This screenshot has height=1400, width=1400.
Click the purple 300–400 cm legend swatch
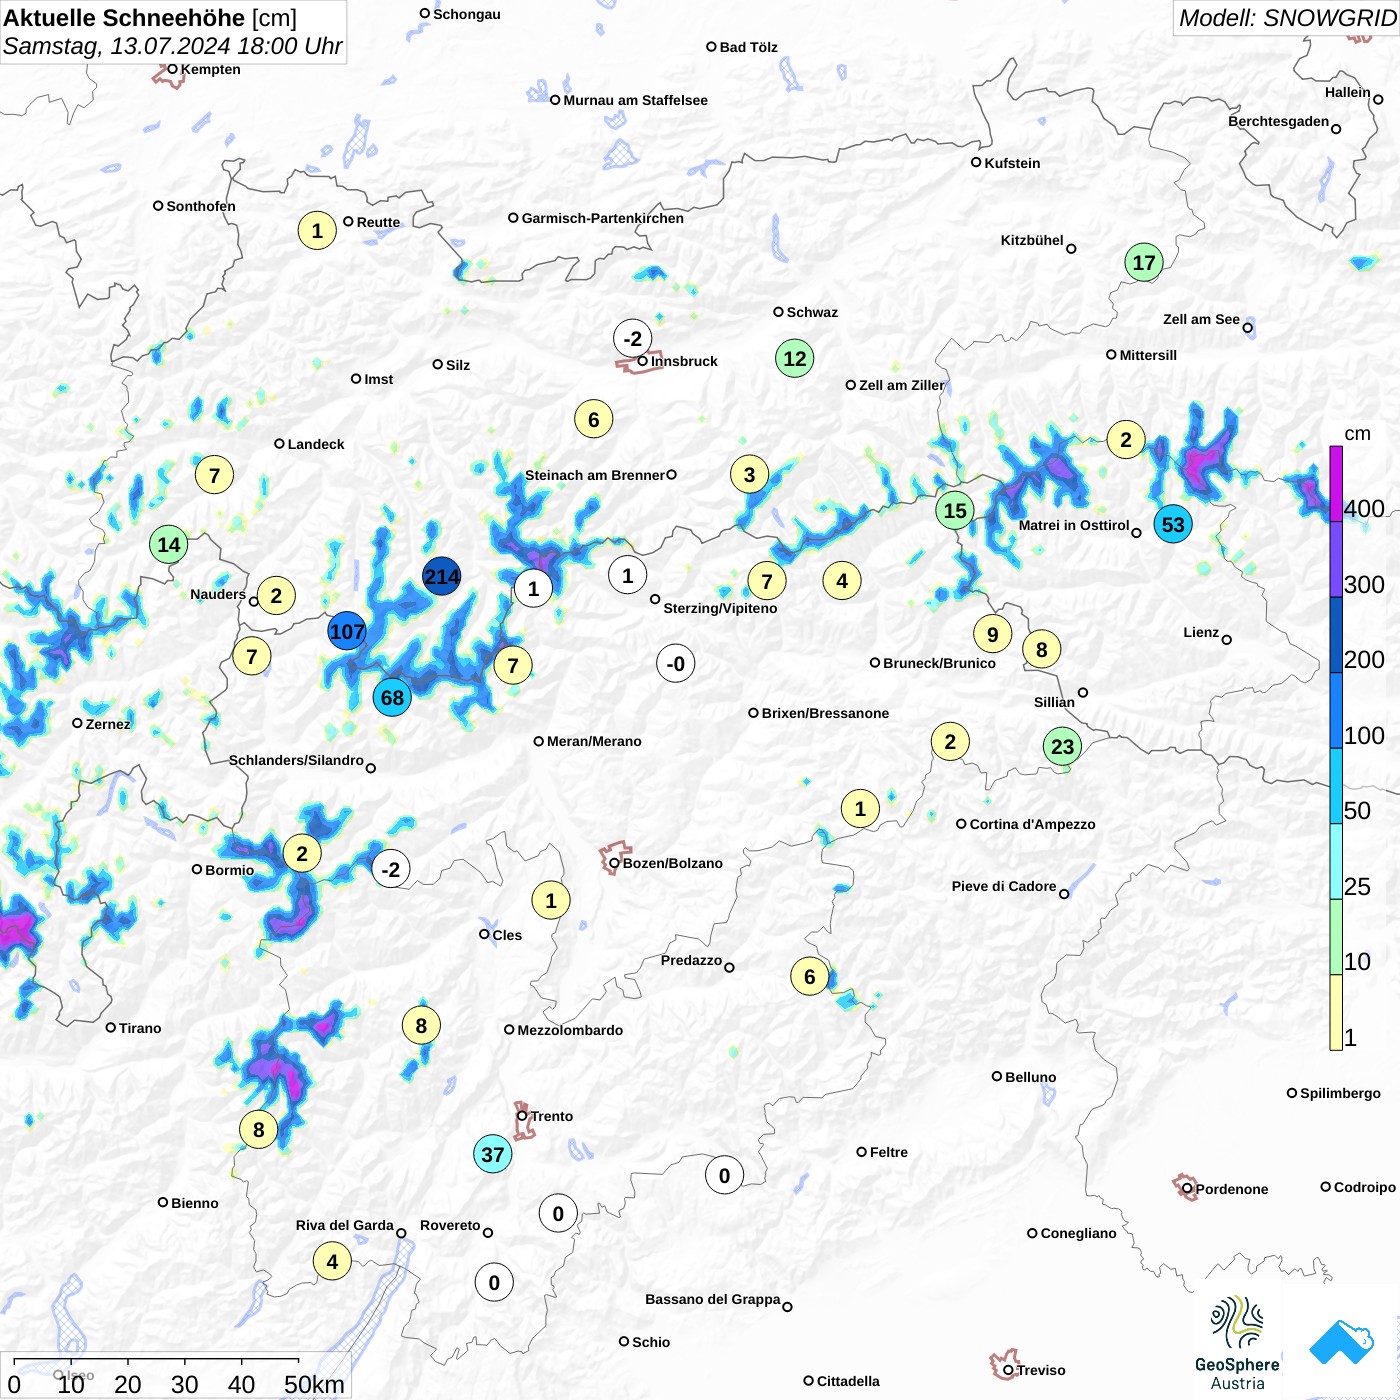[1336, 560]
